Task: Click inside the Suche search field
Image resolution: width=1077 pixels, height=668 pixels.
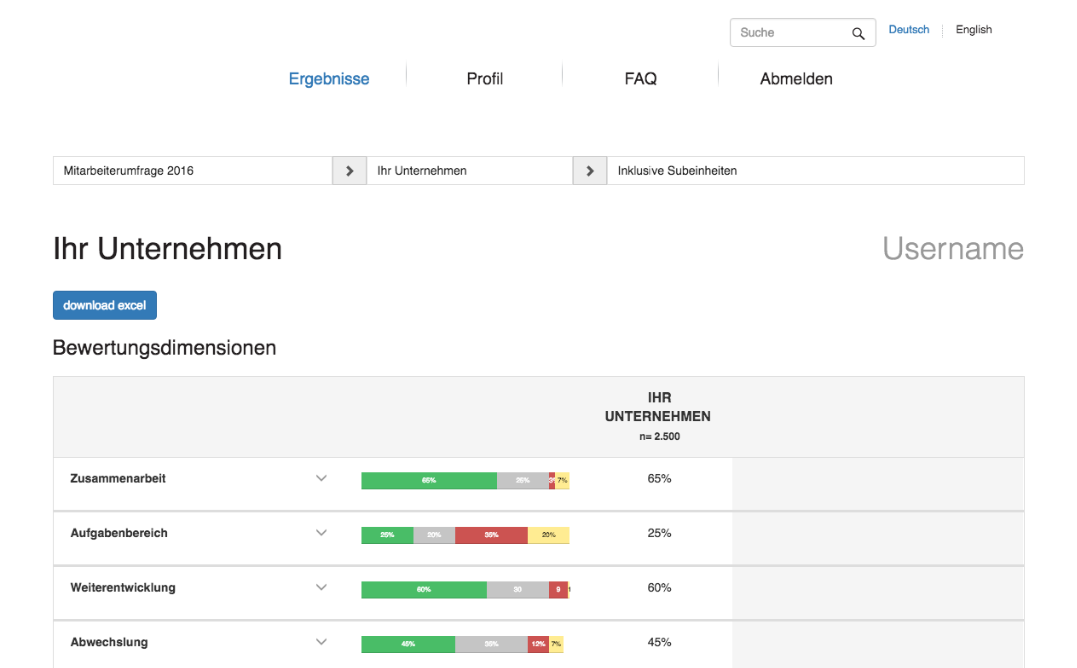Action: (790, 32)
